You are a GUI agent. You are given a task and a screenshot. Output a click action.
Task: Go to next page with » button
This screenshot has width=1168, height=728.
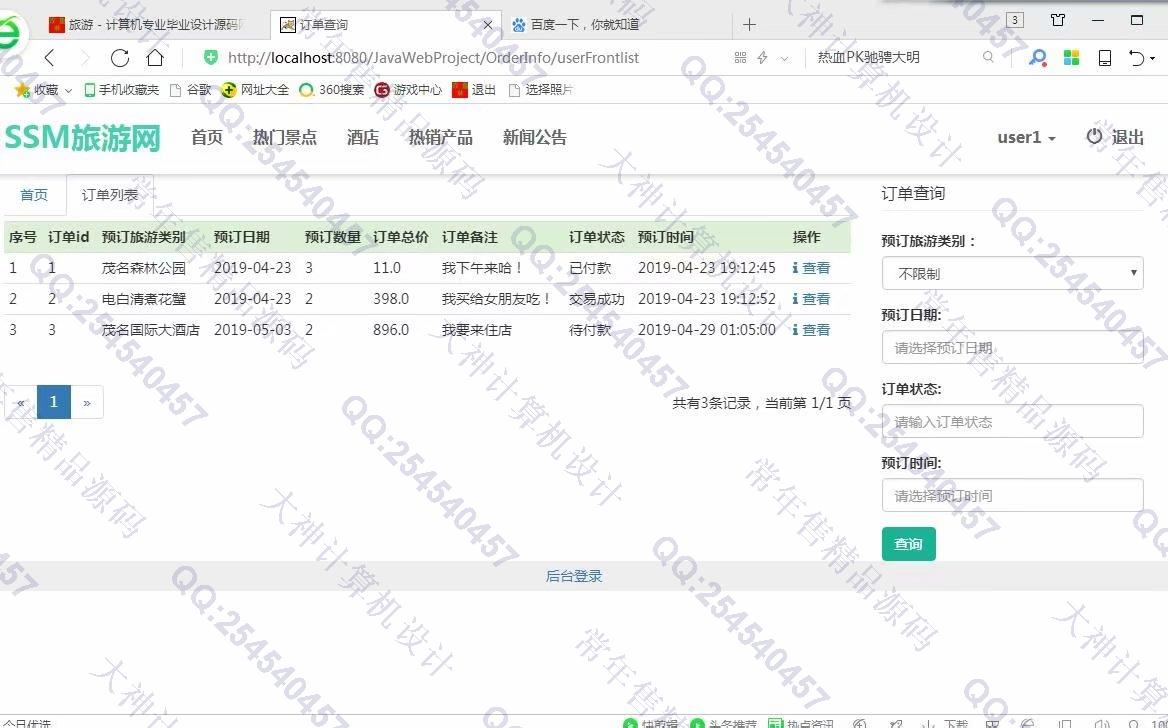click(87, 402)
